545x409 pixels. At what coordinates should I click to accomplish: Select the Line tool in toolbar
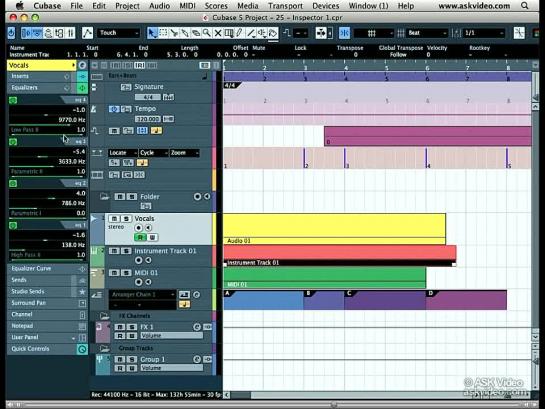coord(251,33)
